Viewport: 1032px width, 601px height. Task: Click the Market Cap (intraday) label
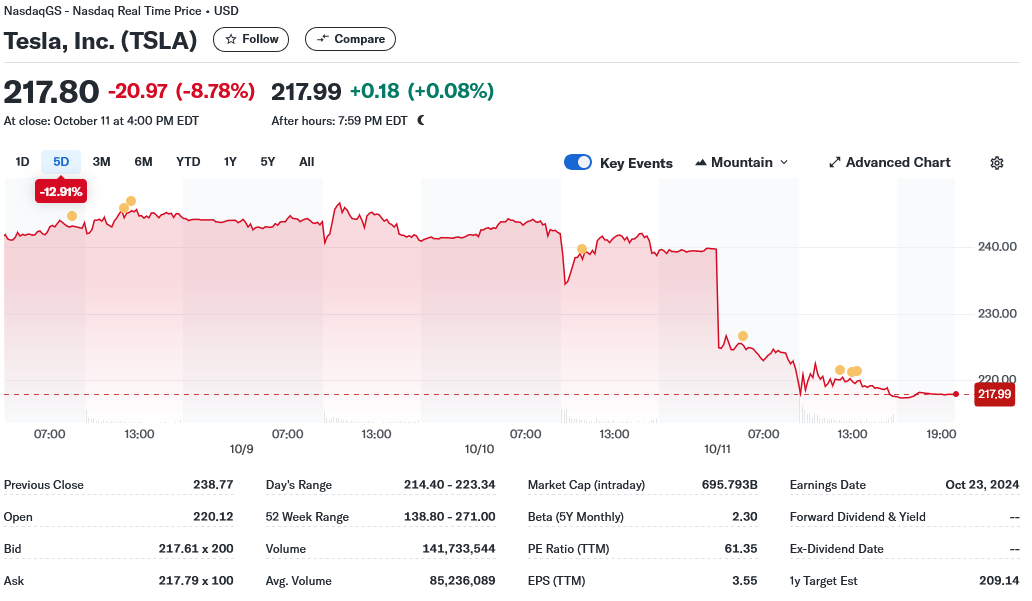tap(586, 485)
